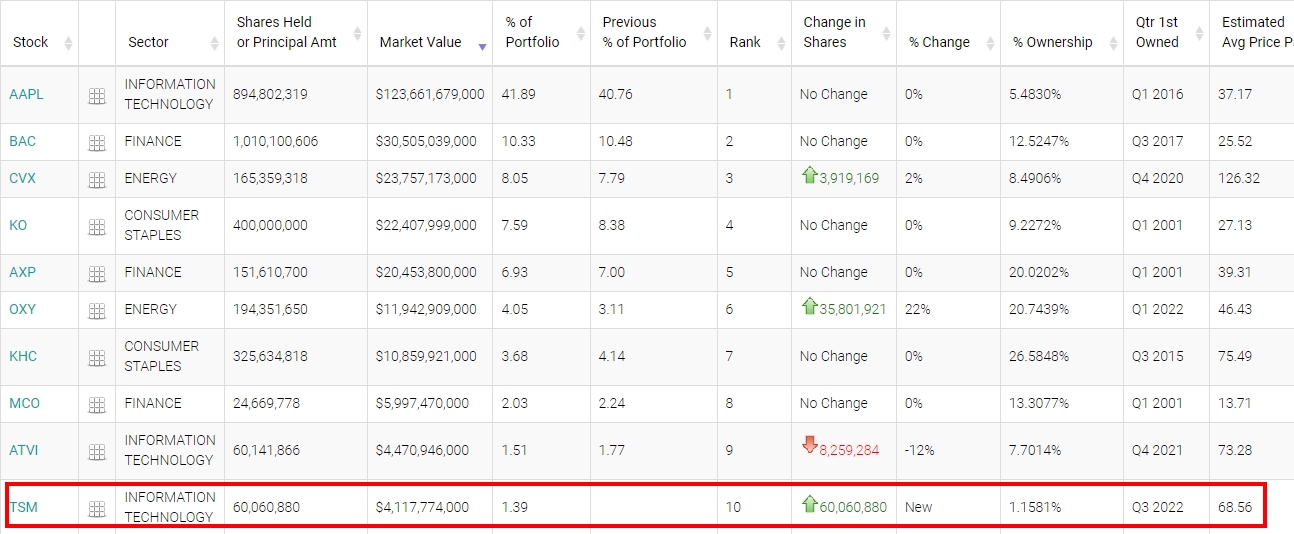The image size is (1294, 534).
Task: Click the grid icon in the KHC row
Action: (x=97, y=358)
